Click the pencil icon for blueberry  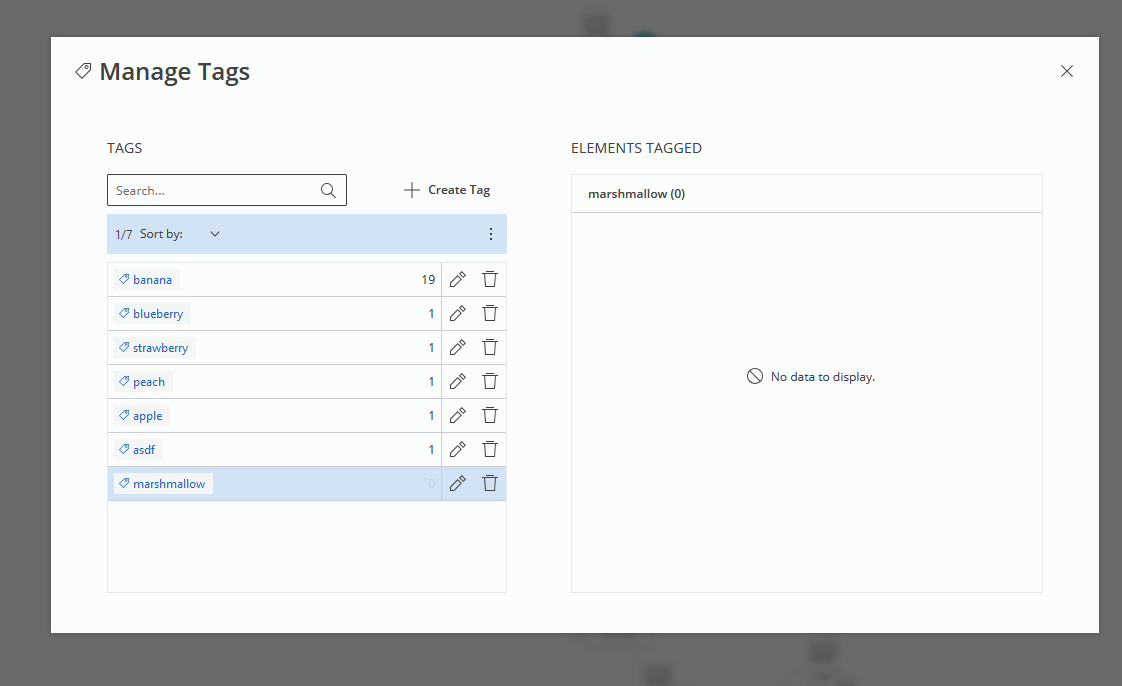[458, 314]
